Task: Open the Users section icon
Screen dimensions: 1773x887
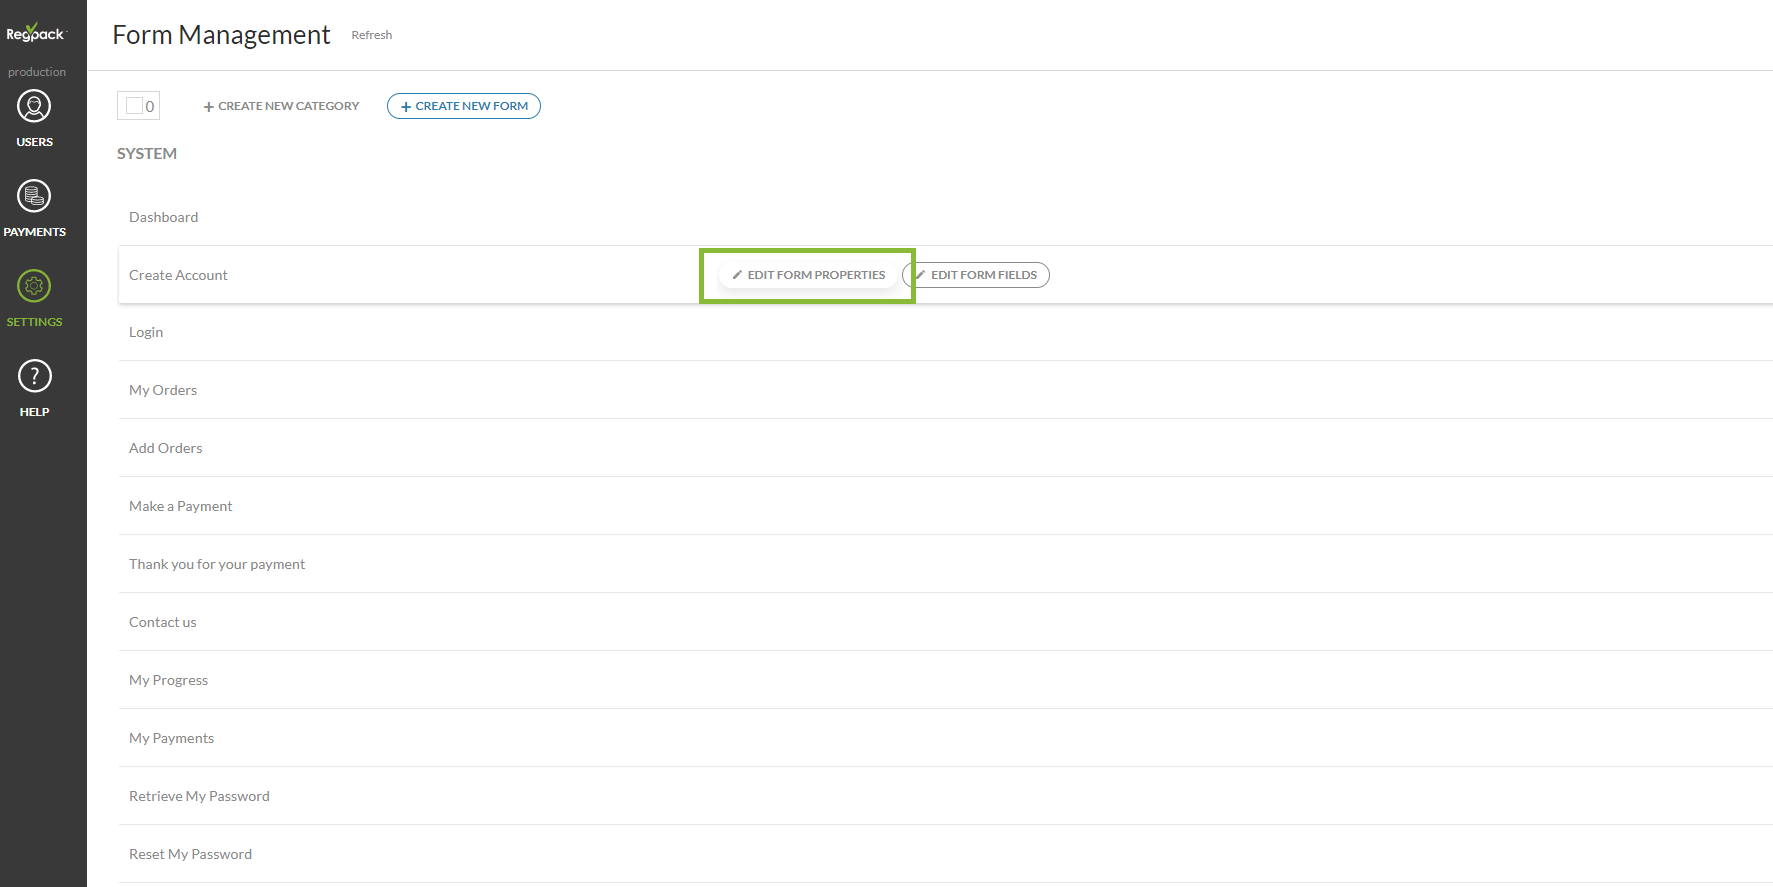Action: point(34,107)
